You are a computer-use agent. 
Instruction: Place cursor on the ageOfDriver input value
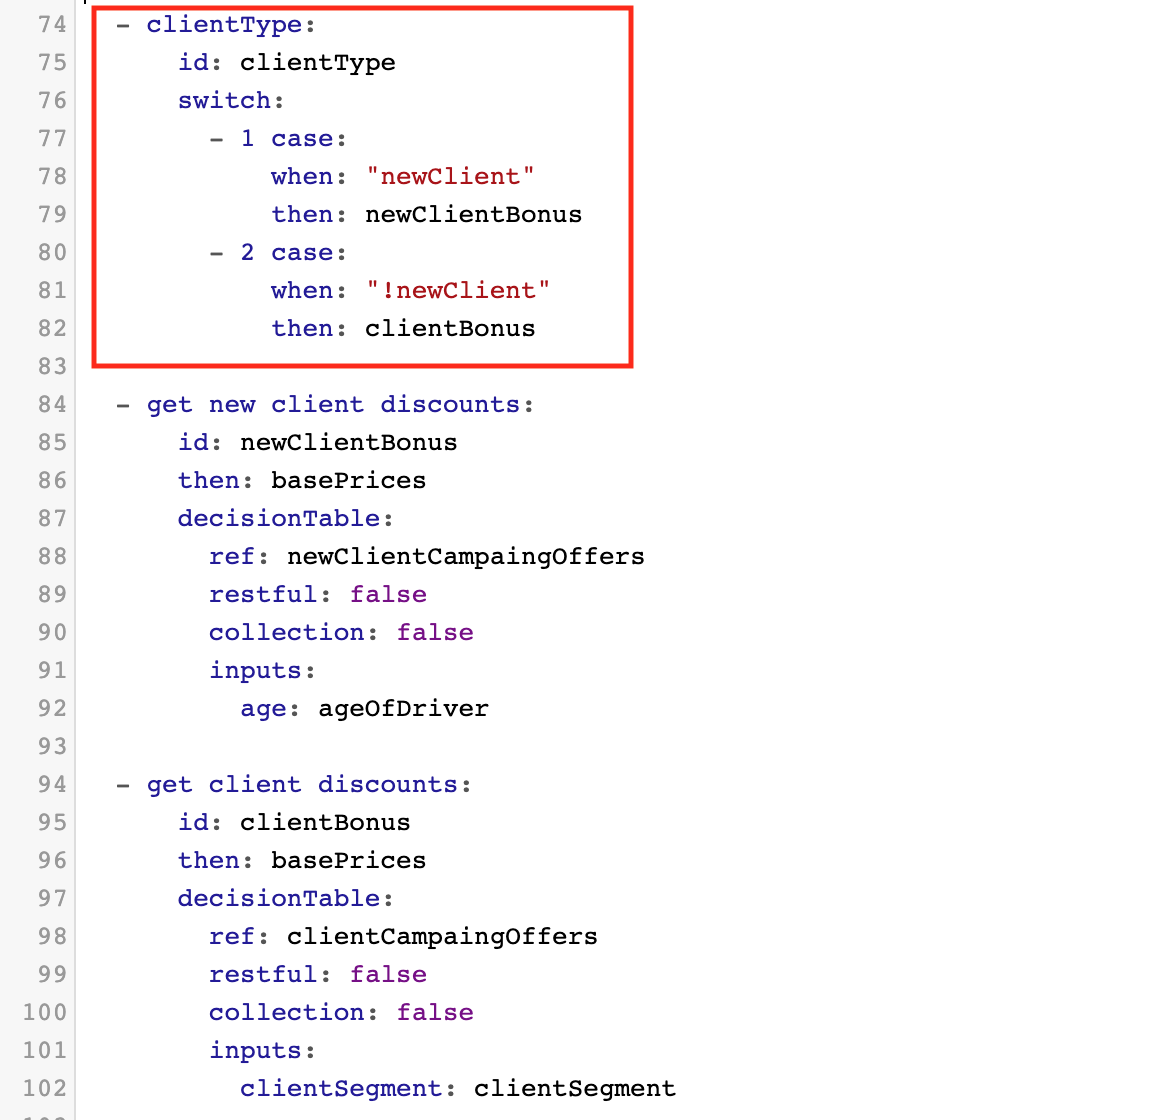click(403, 708)
